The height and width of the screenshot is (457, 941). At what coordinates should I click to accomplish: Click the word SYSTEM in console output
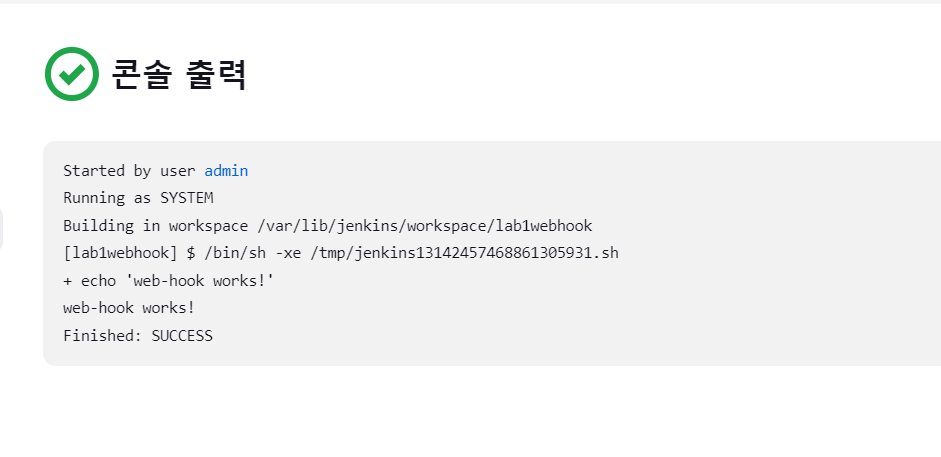187,198
